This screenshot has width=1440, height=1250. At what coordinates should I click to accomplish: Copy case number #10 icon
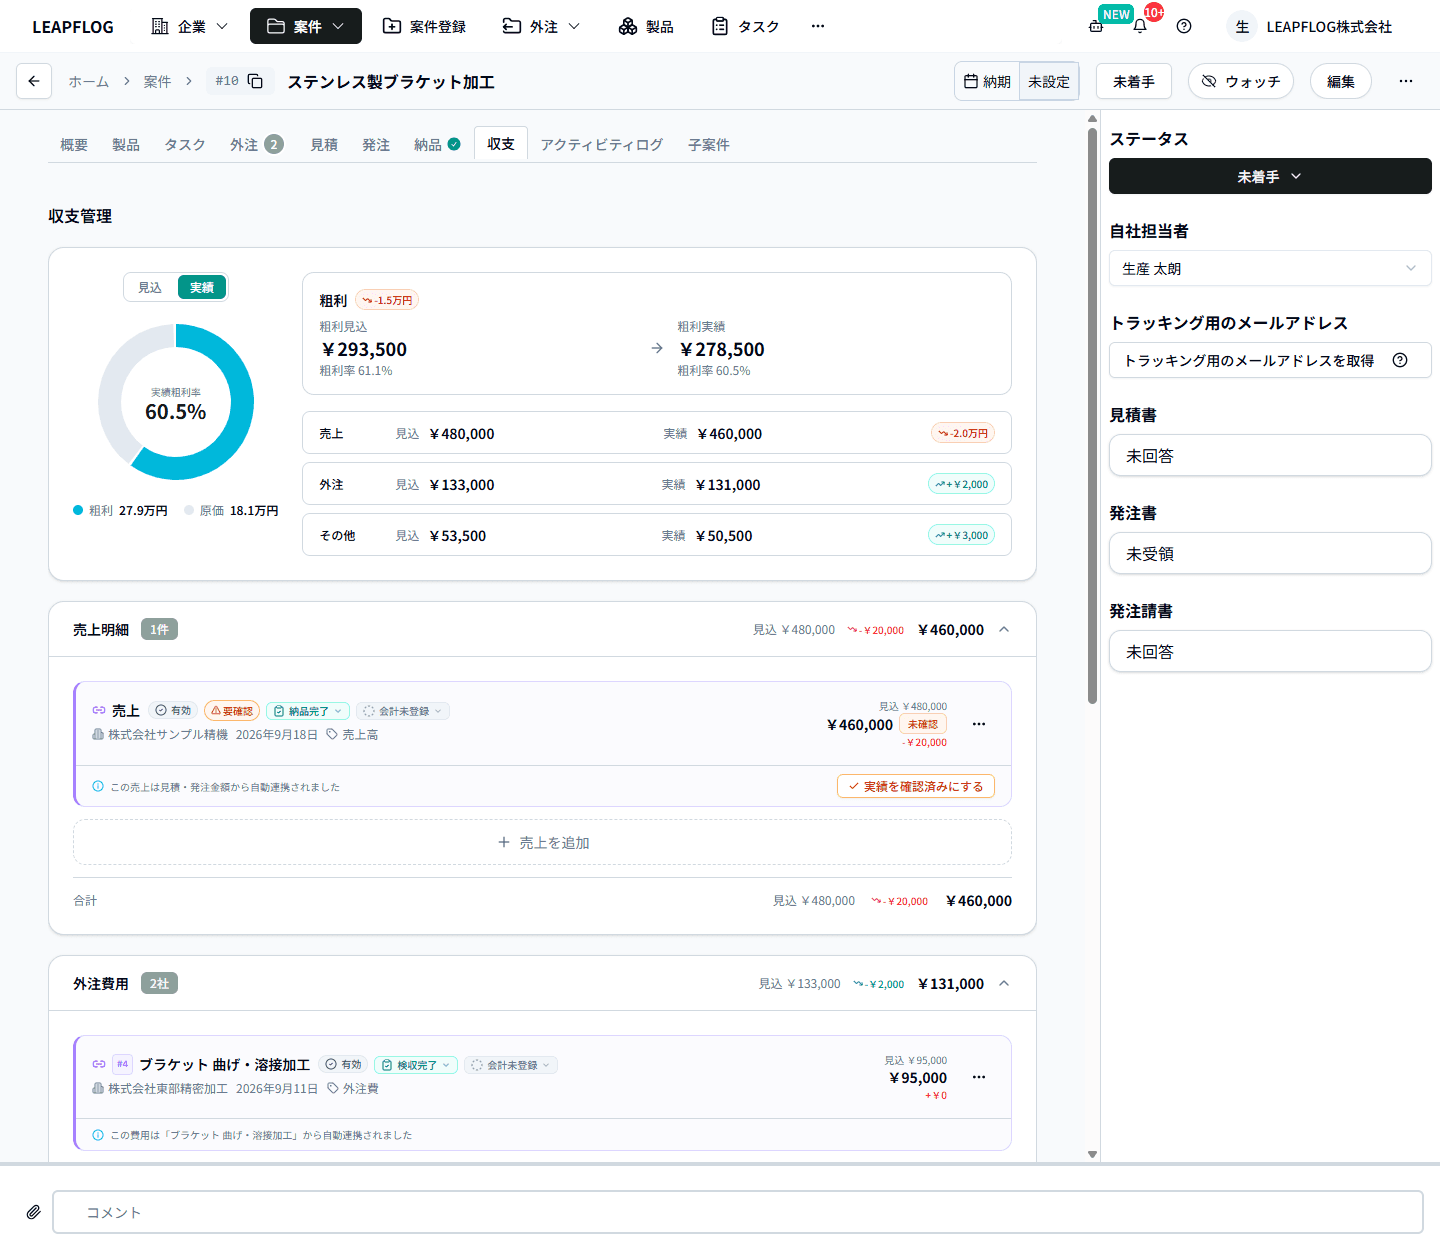coord(255,81)
